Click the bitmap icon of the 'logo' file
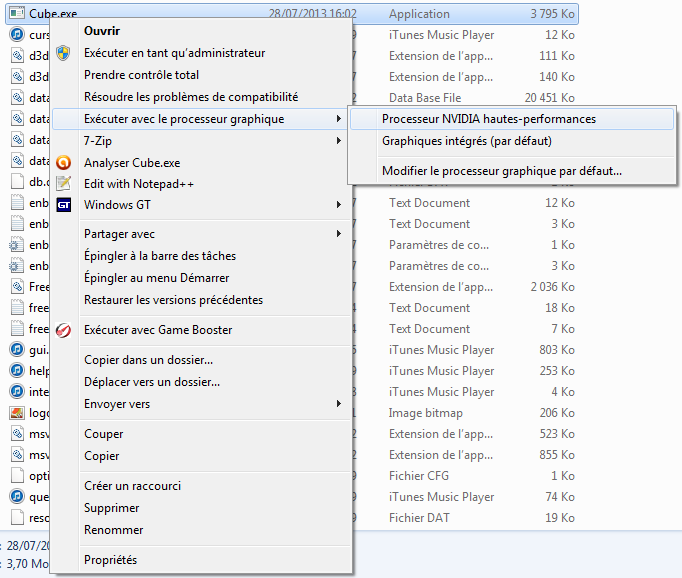The image size is (682, 578). click(x=17, y=412)
